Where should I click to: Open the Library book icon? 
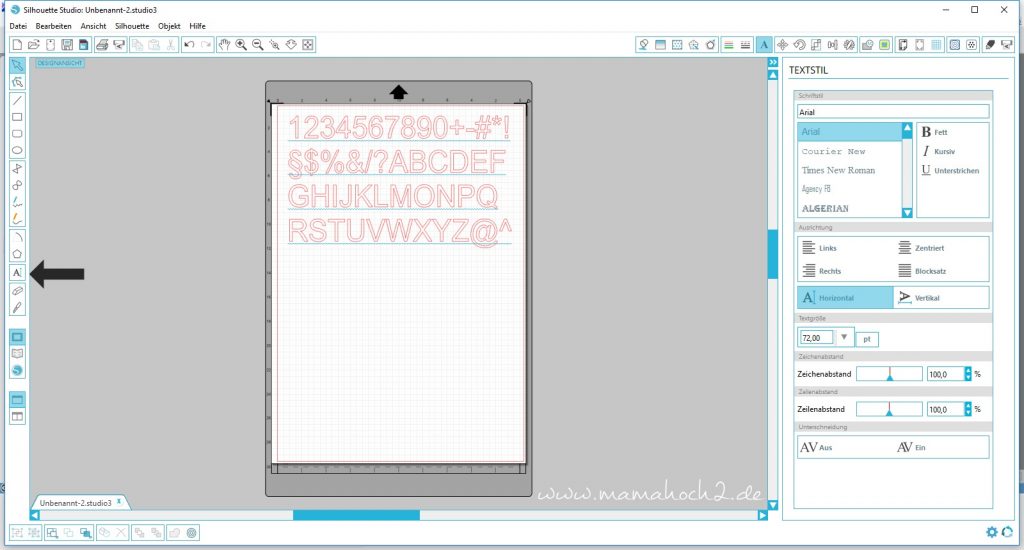click(17, 353)
